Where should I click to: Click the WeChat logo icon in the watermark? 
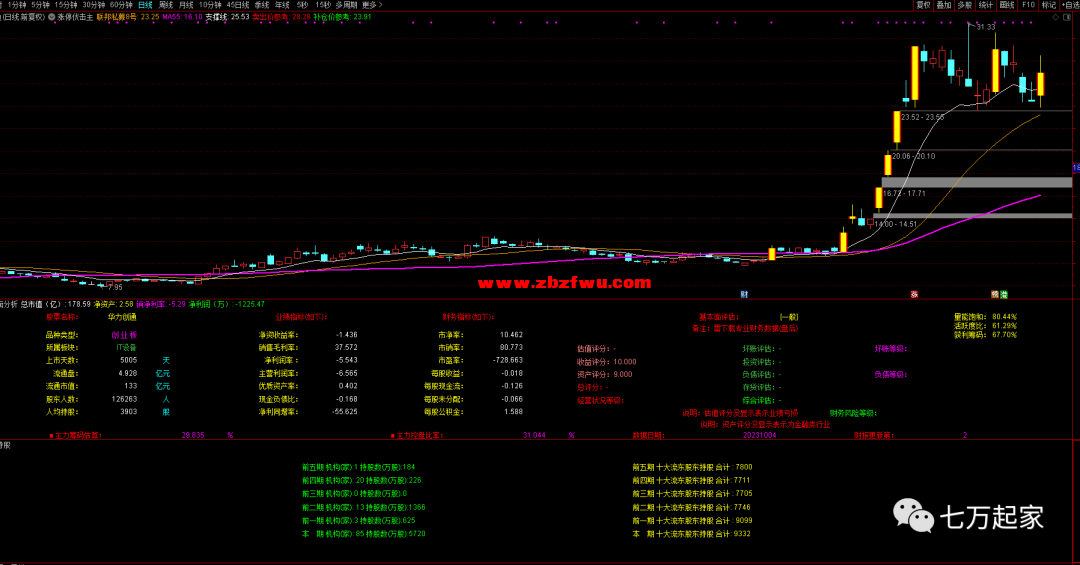pos(912,516)
